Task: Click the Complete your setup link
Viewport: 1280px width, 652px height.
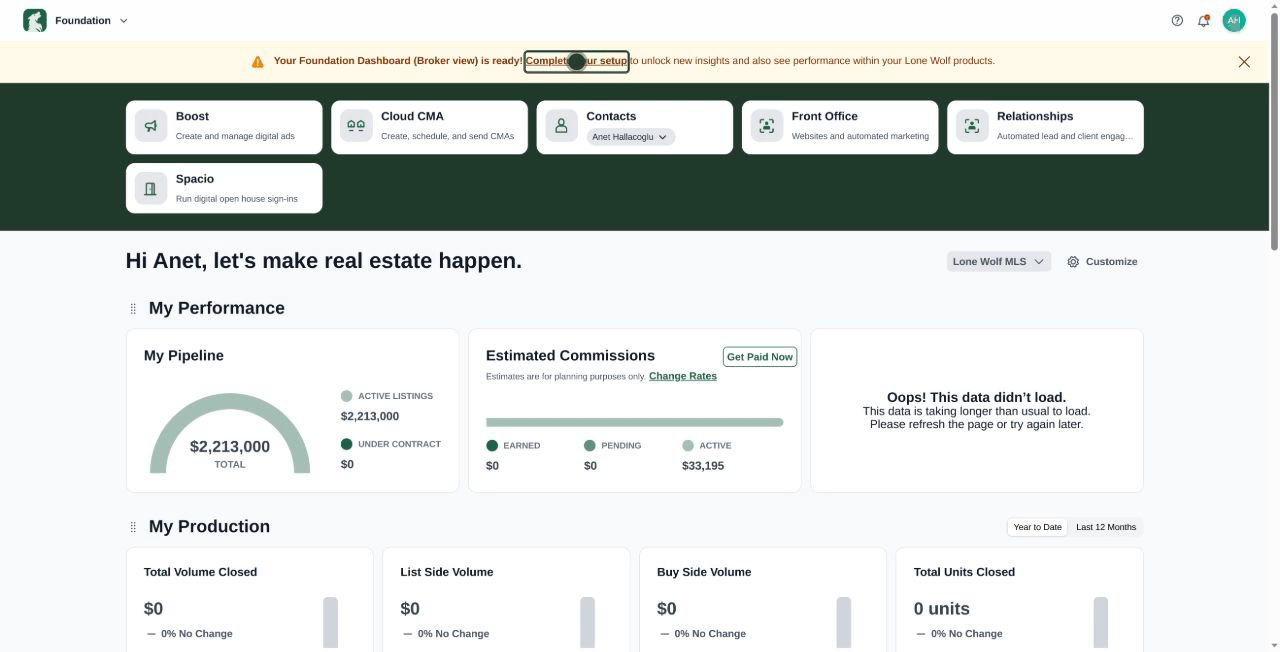Action: (x=577, y=61)
